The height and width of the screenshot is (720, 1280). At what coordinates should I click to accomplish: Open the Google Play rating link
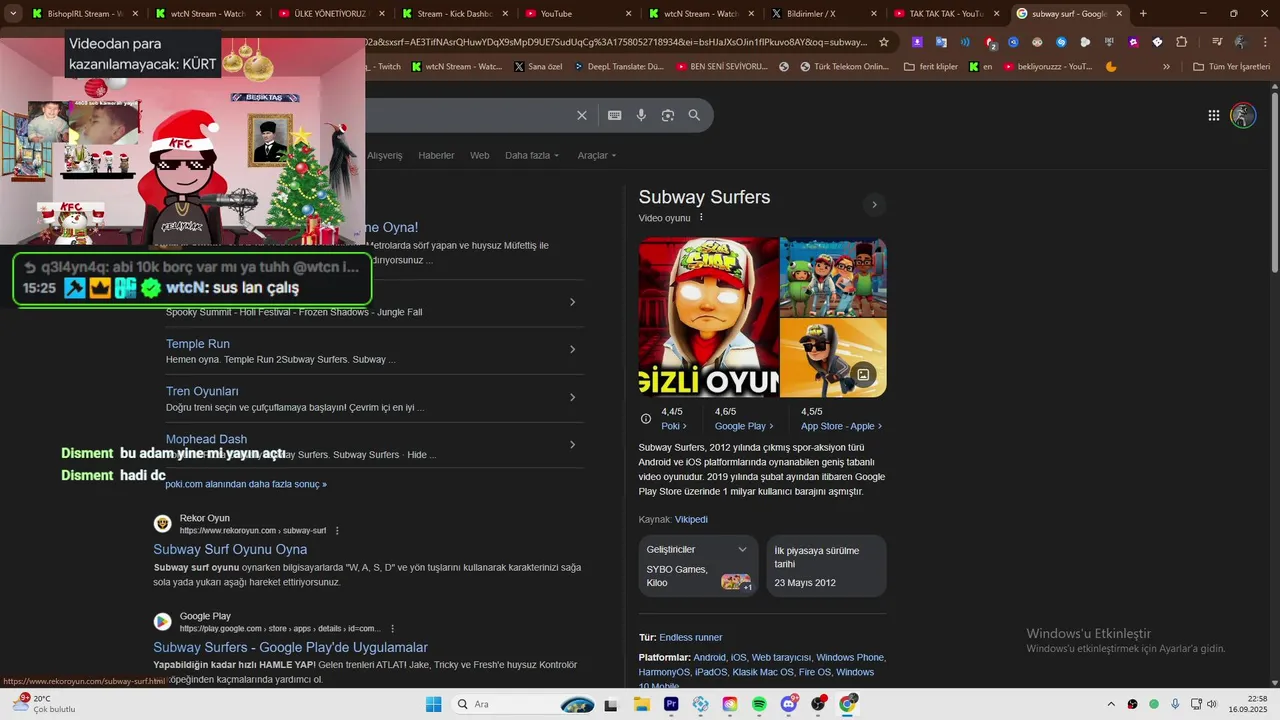744,426
